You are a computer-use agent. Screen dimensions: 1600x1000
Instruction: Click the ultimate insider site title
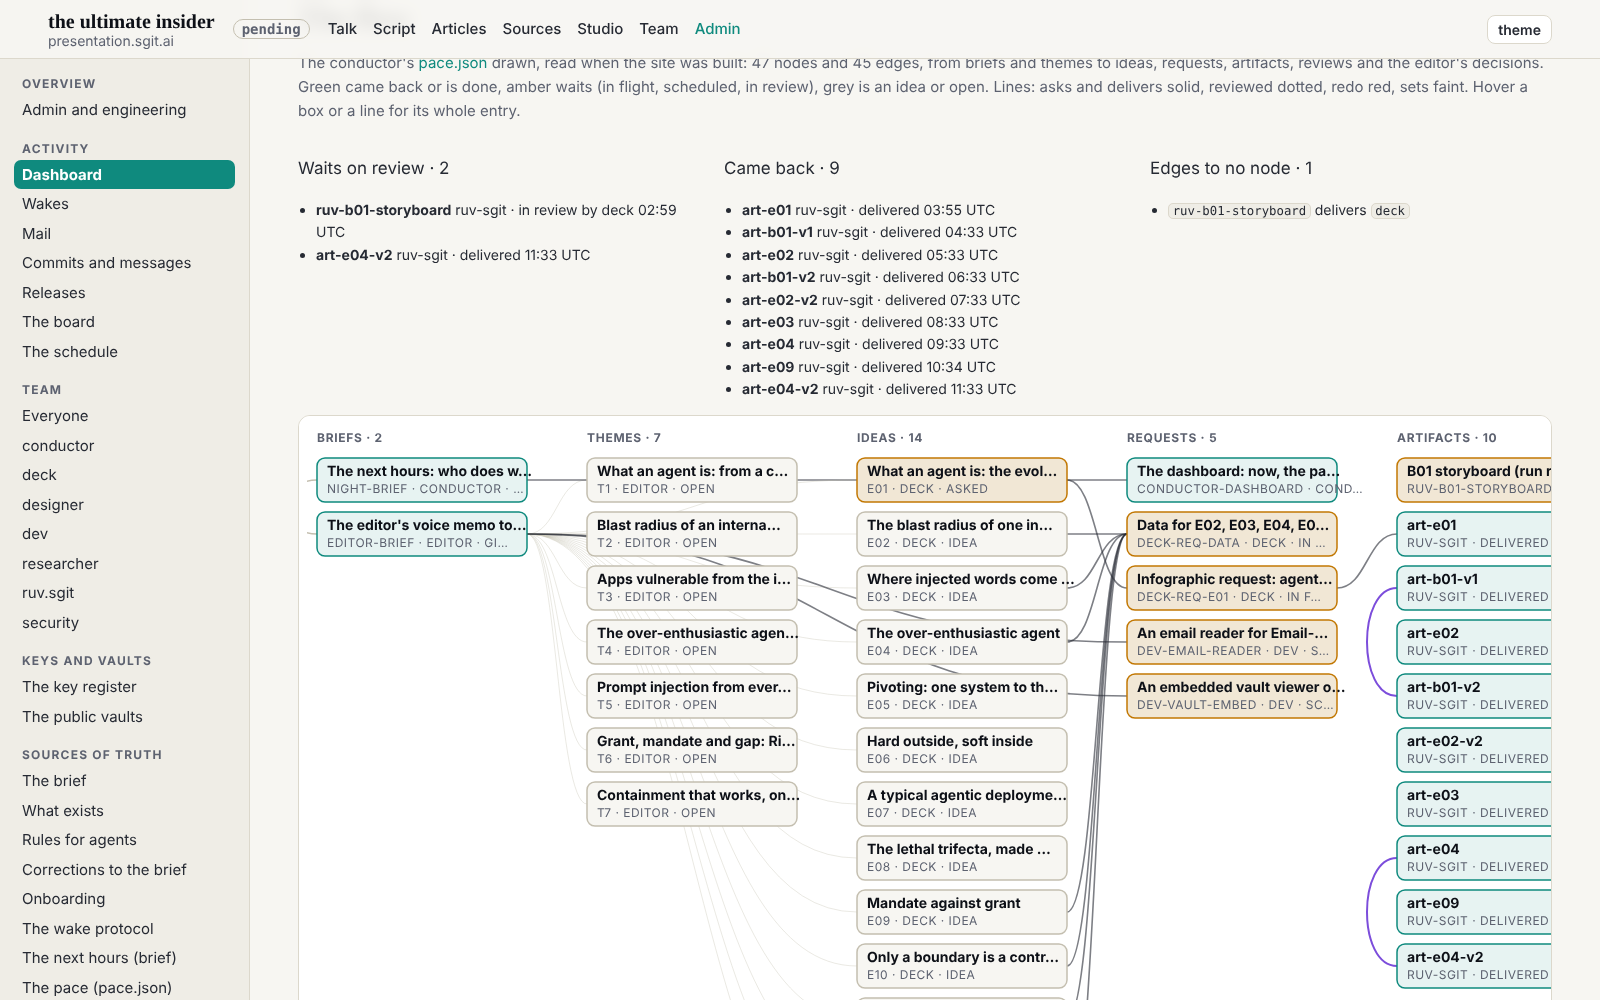pyautogui.click(x=131, y=22)
